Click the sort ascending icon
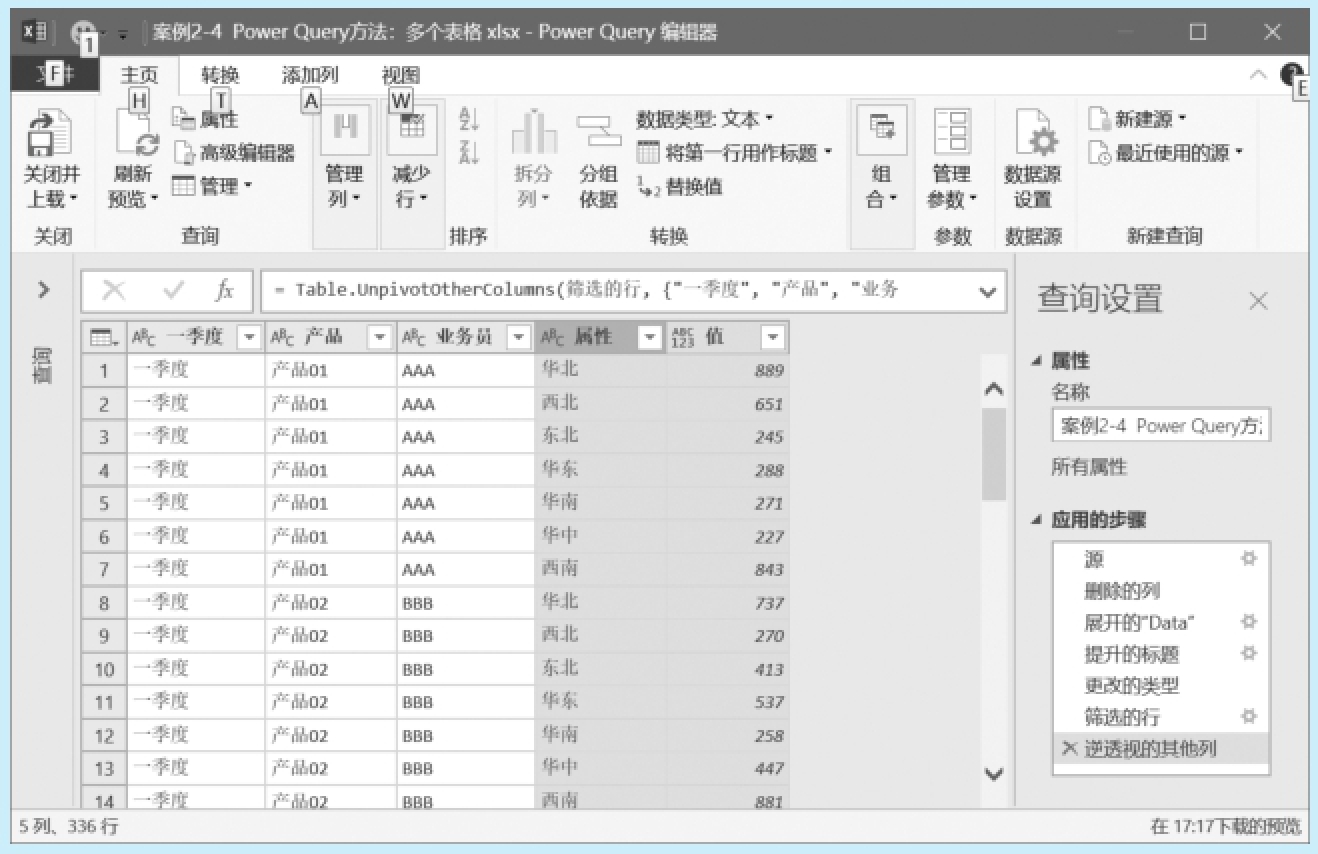This screenshot has height=854, width=1318. [x=468, y=120]
